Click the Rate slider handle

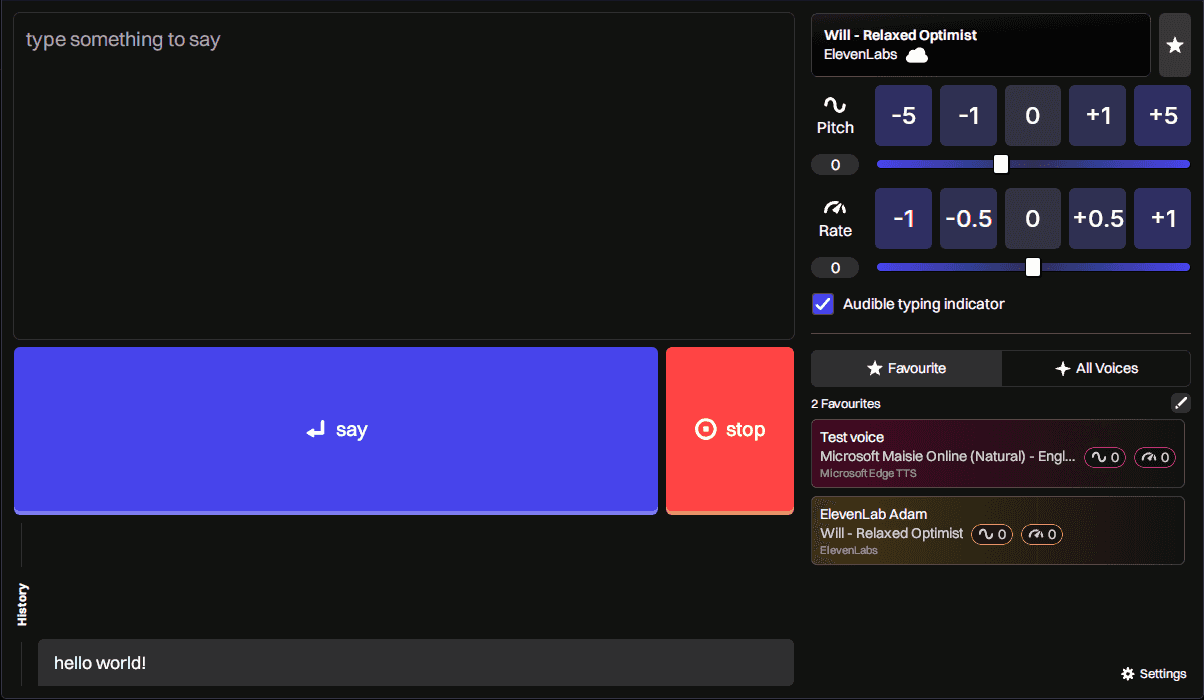pyautogui.click(x=1033, y=267)
